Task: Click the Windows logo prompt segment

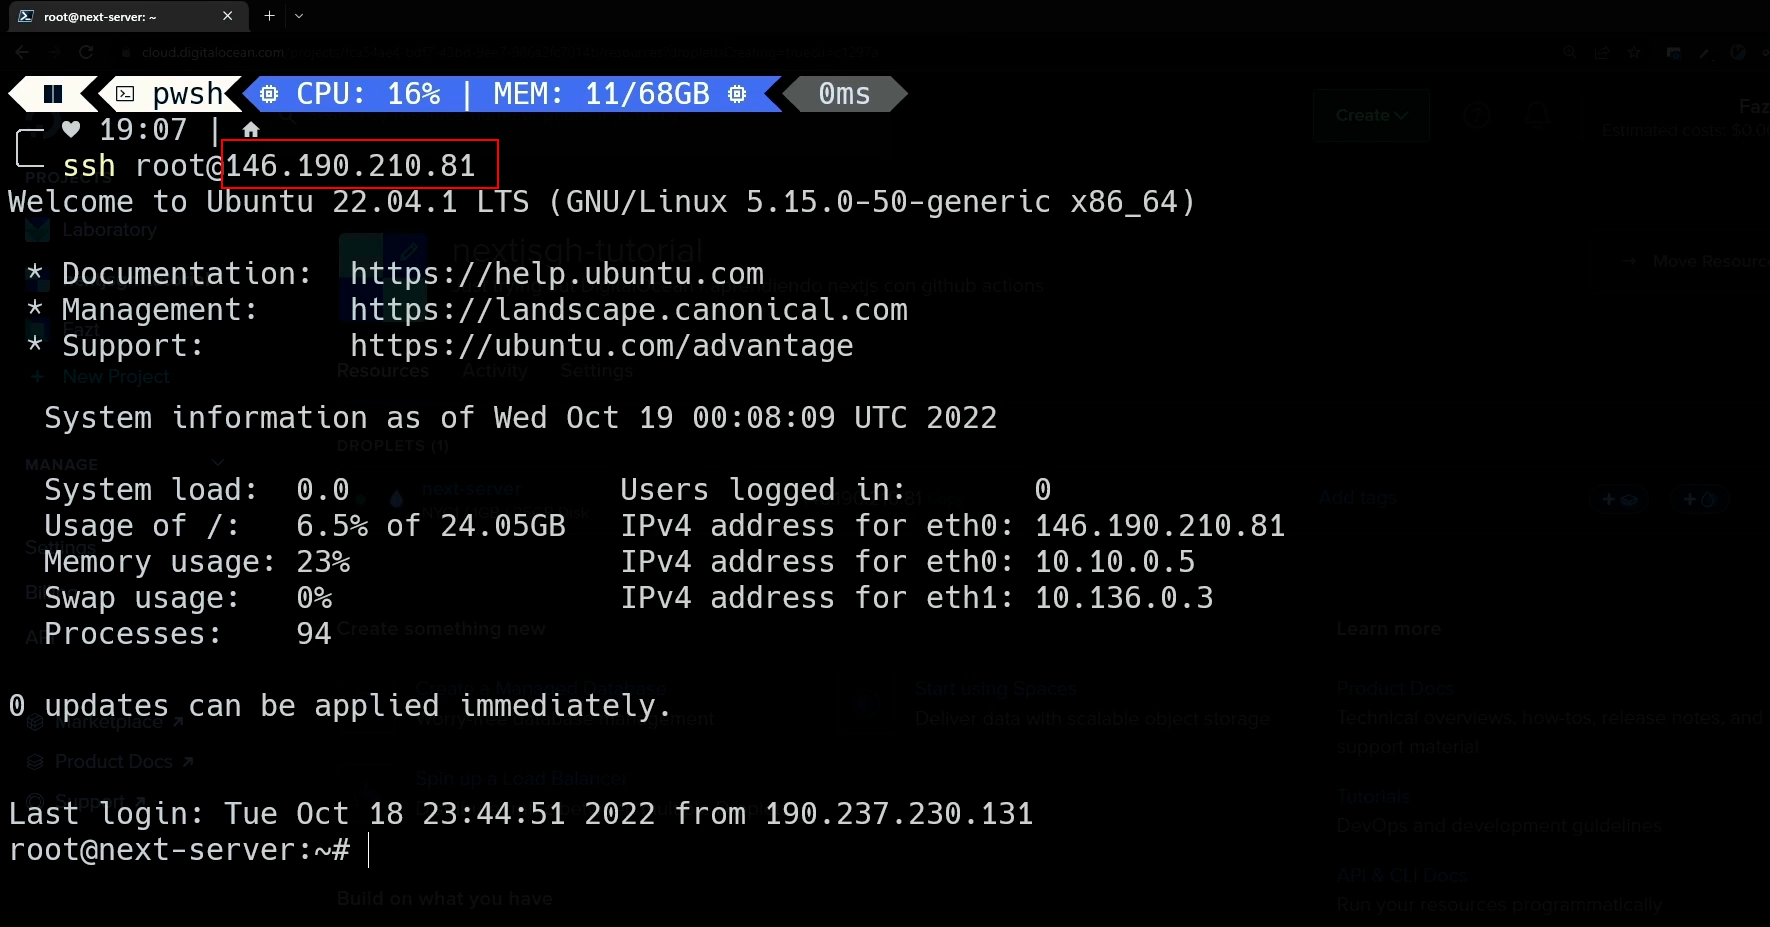Action: click(x=53, y=94)
